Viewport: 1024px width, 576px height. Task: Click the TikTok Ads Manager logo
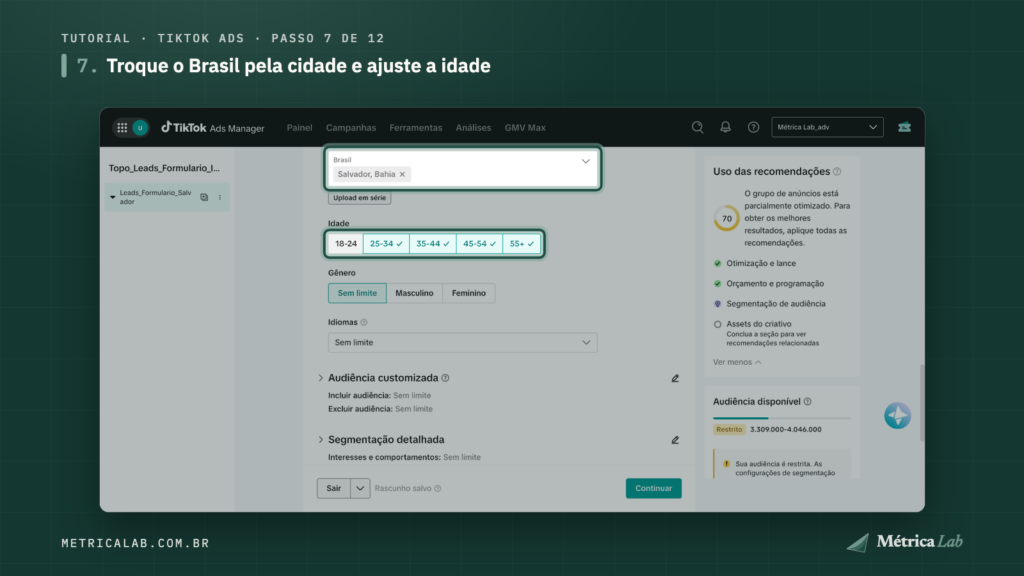point(213,127)
